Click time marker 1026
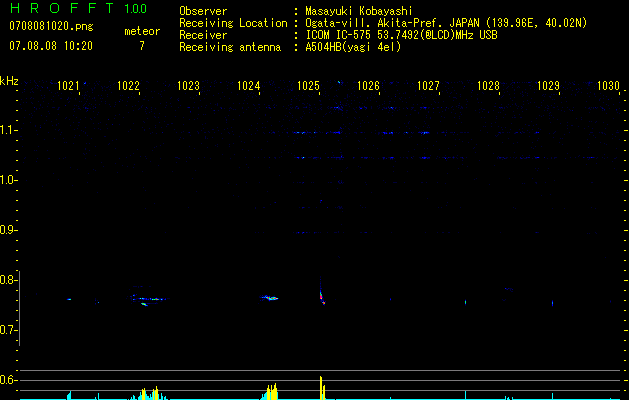629x400 pixels. pos(368,86)
